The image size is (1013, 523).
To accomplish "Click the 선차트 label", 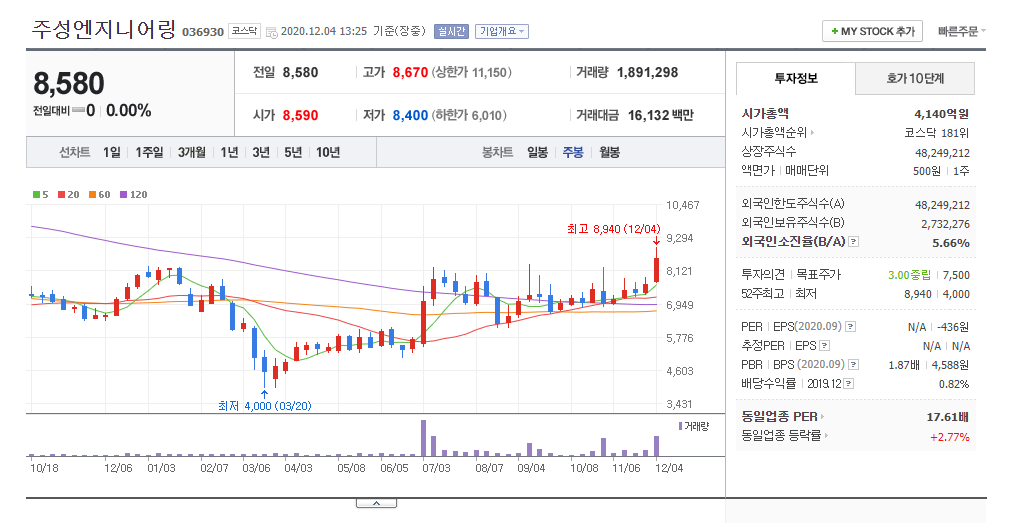I will click(x=75, y=152).
